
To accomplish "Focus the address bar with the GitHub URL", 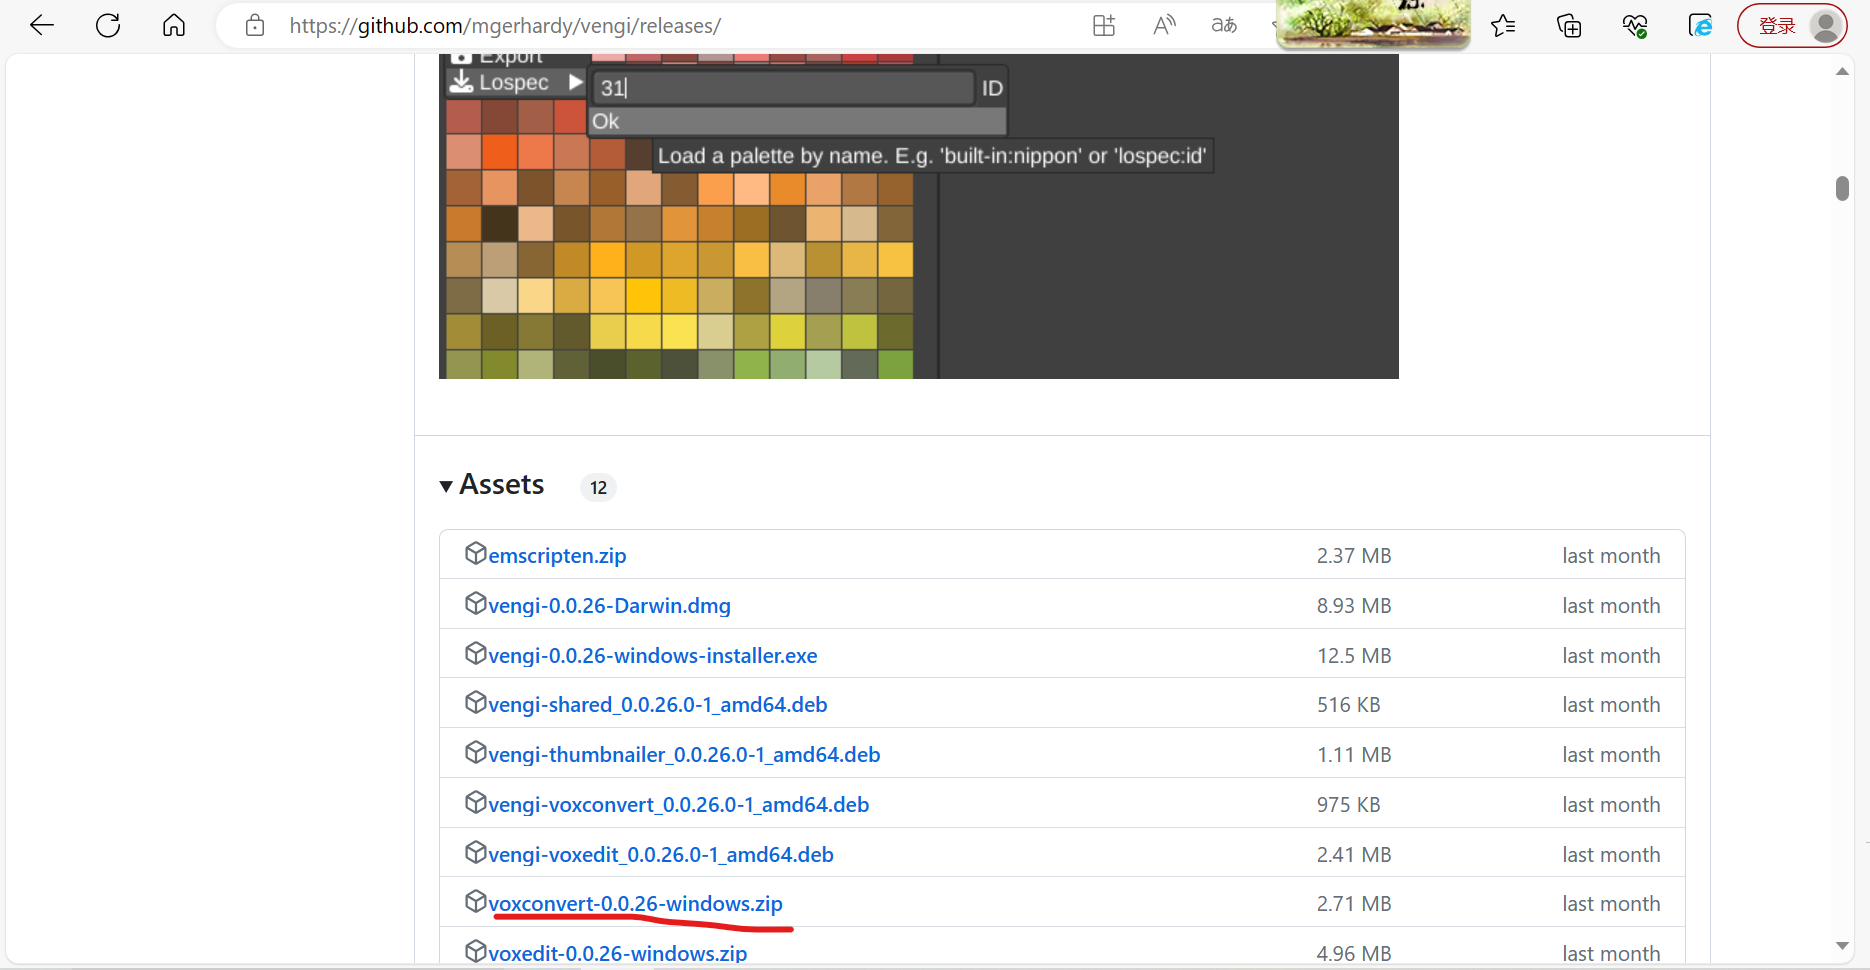I will tap(505, 26).
